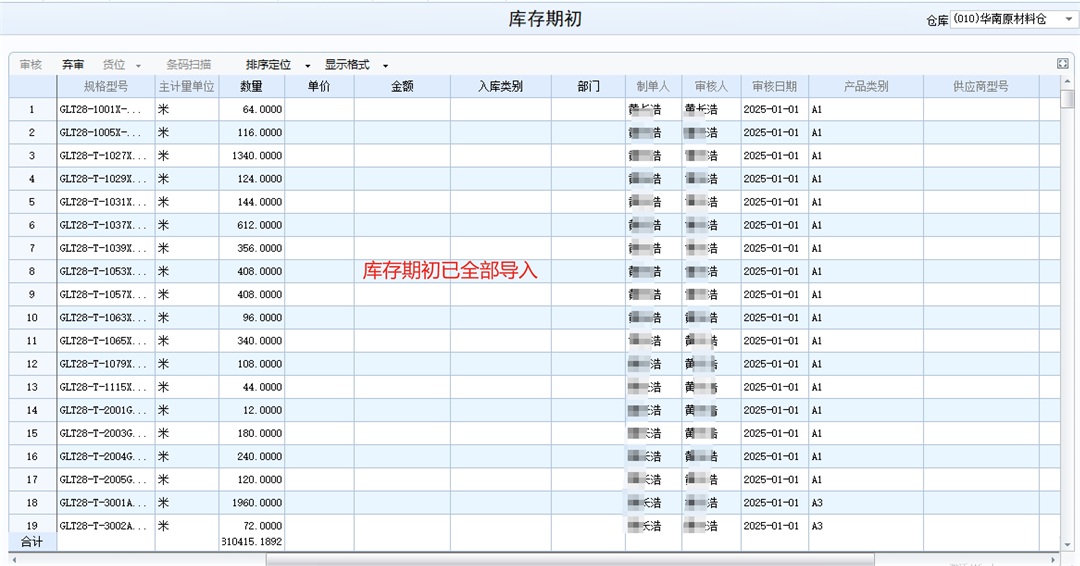Click the 条码扫描 toolbar item
The height and width of the screenshot is (566, 1080).
click(188, 65)
